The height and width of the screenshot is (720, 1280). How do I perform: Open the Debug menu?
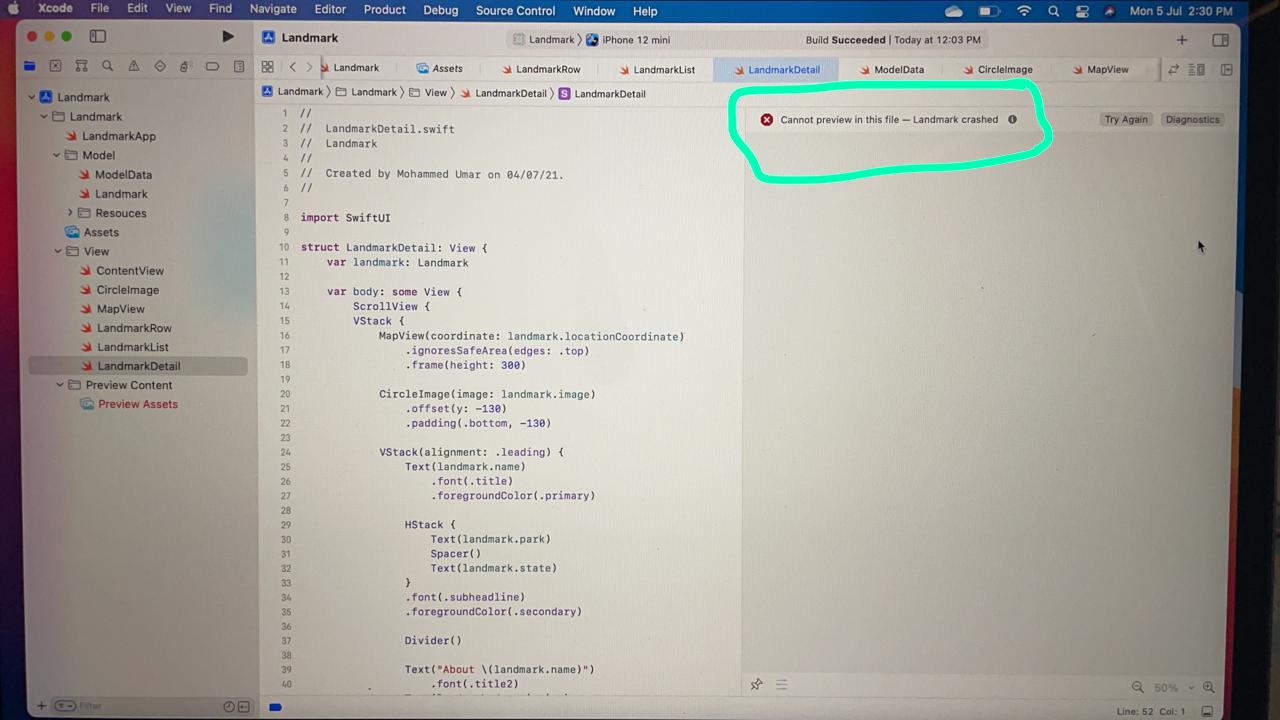click(440, 10)
